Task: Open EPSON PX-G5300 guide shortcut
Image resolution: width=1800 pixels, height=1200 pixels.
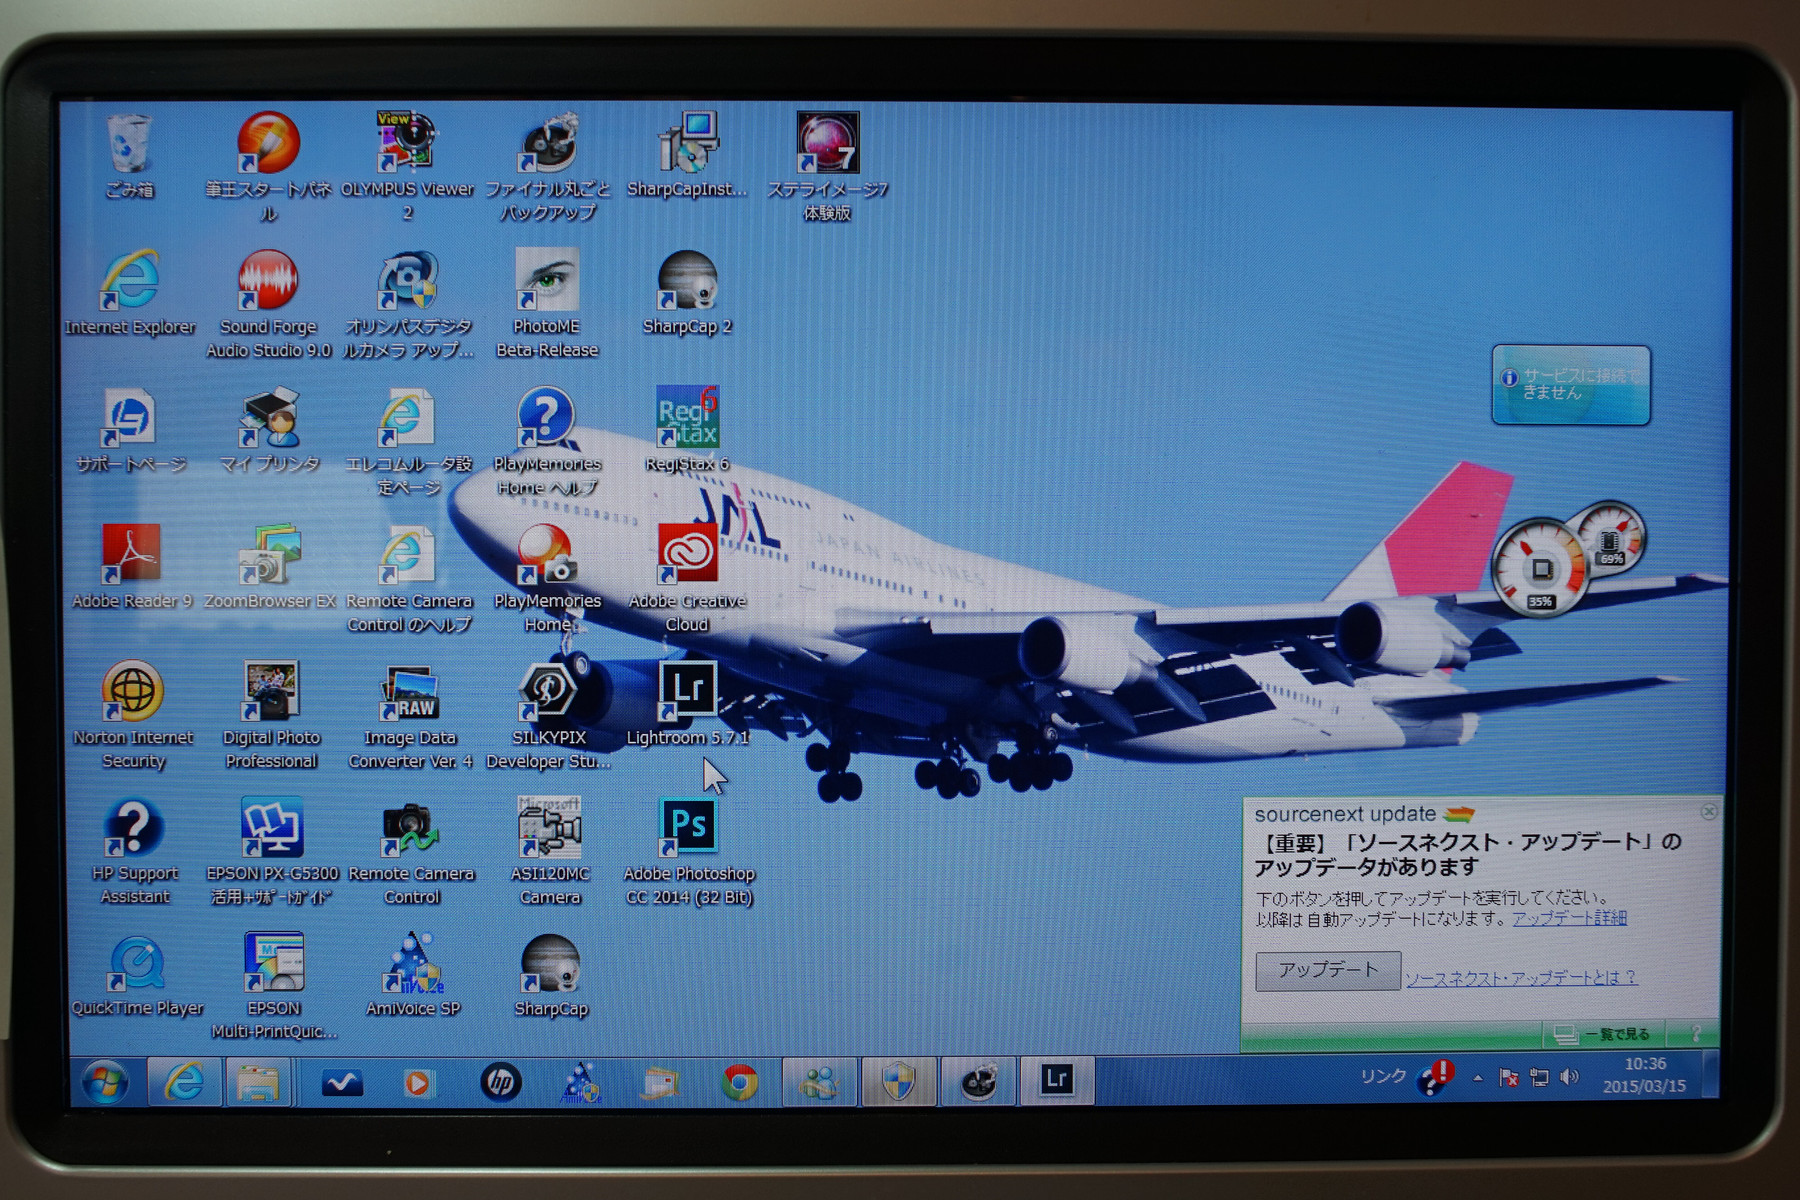Action: (272, 852)
